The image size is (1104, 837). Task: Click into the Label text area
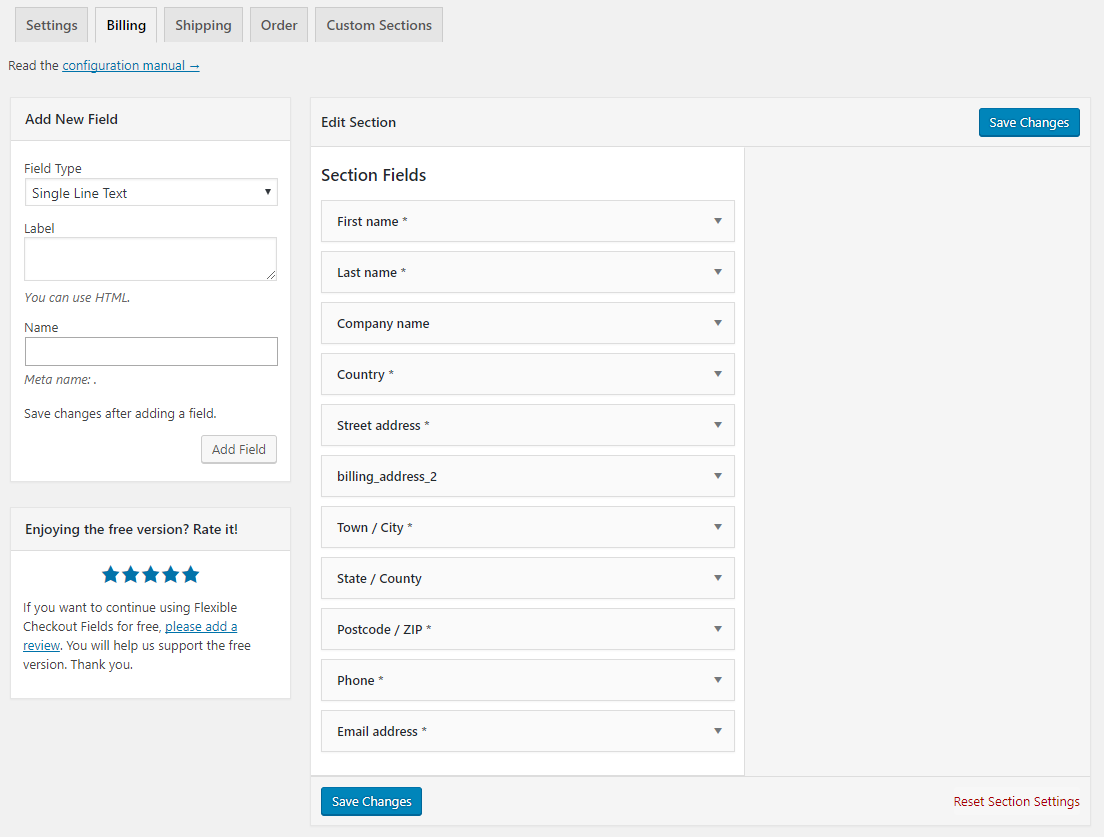tap(150, 259)
